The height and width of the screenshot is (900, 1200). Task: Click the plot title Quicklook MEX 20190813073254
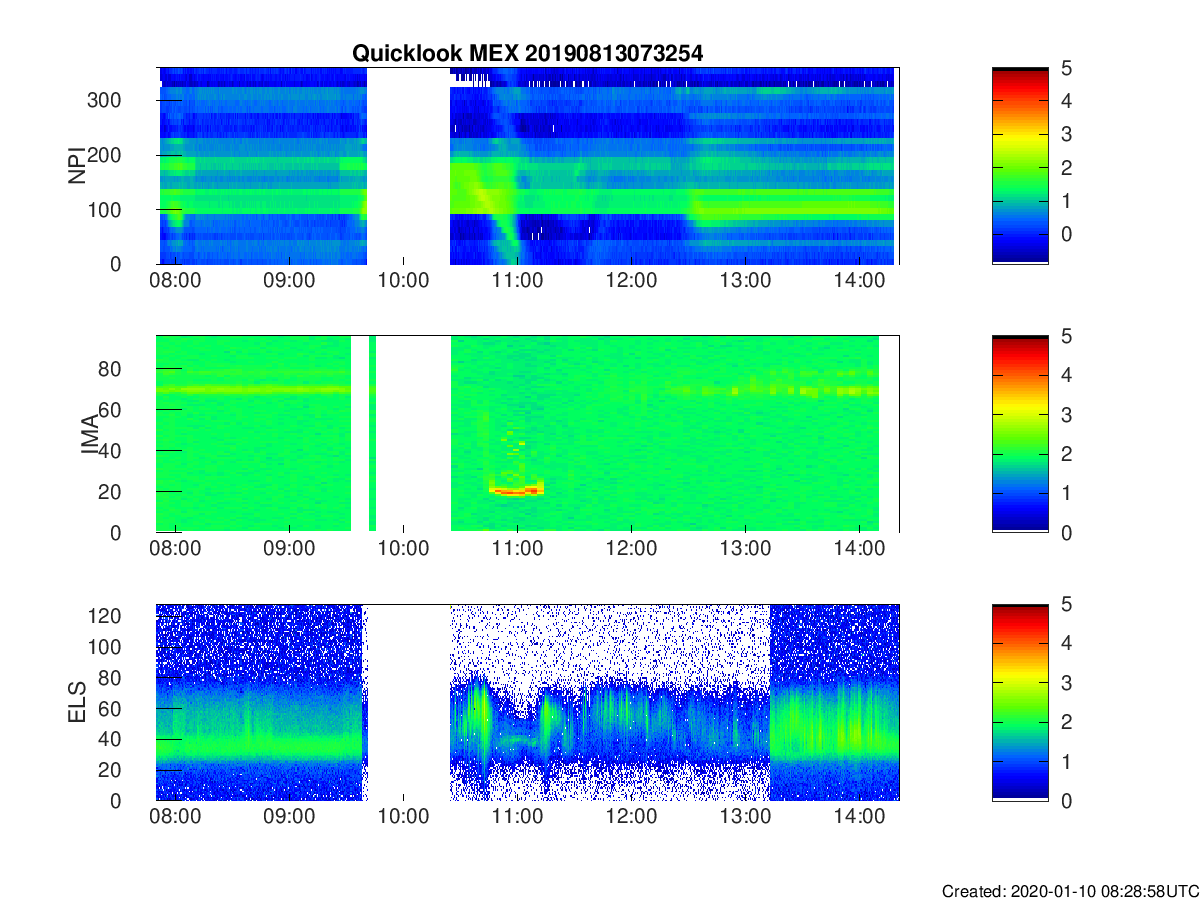point(527,54)
